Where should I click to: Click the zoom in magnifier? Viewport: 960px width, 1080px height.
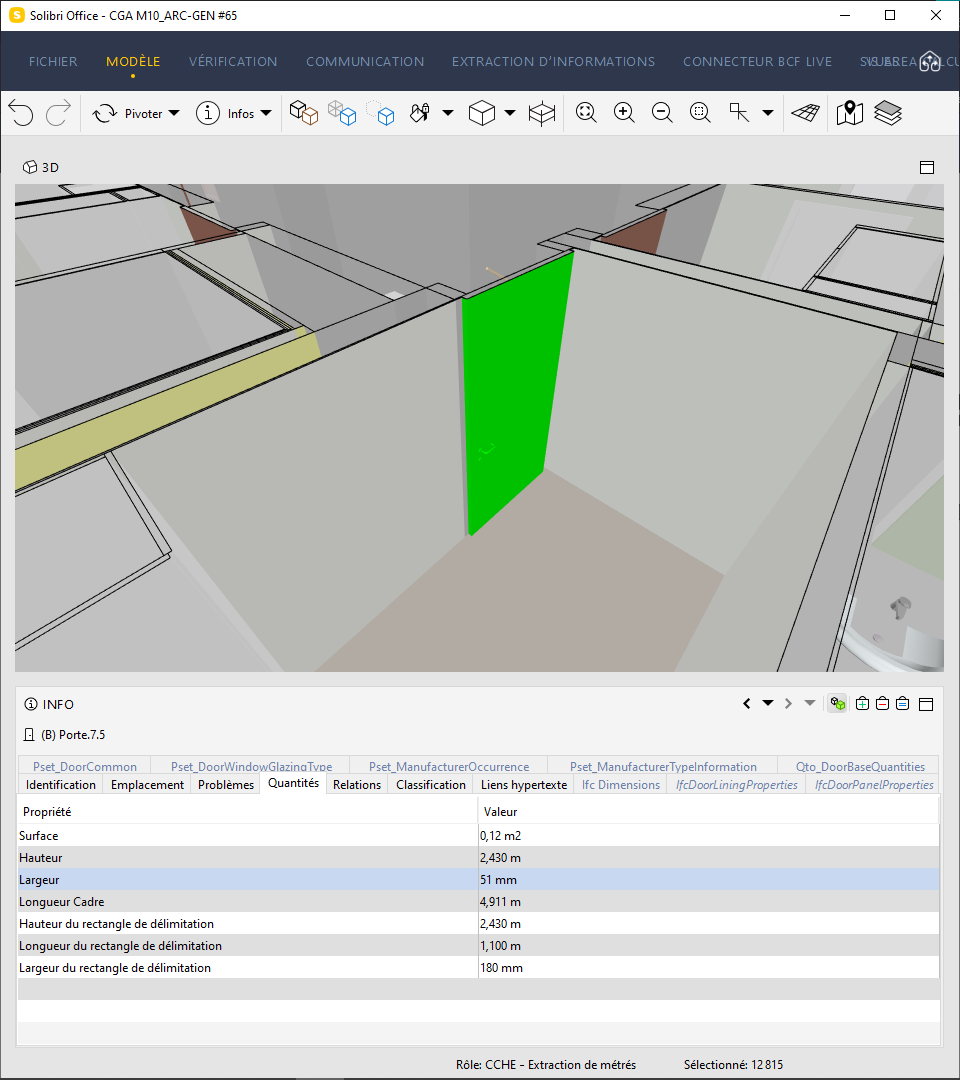coord(624,112)
